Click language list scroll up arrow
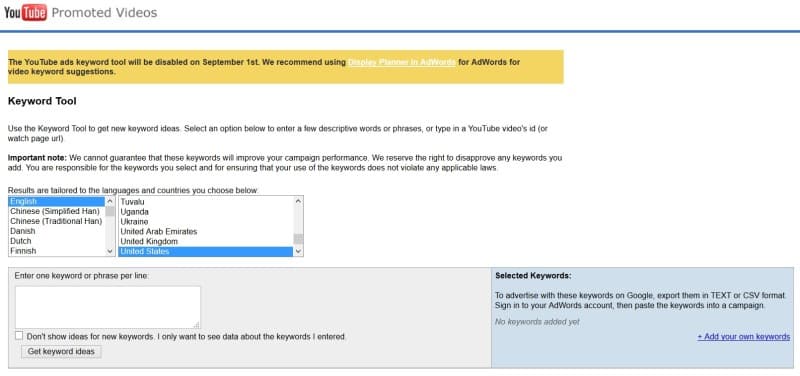 pyautogui.click(x=110, y=201)
